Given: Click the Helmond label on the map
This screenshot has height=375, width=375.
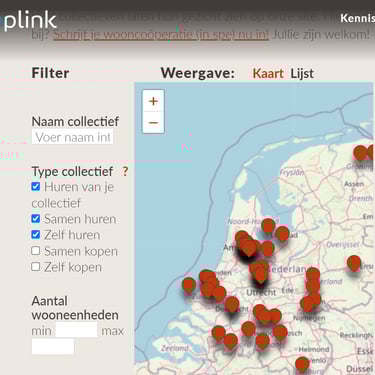Looking at the screenshot, I should click(x=314, y=349).
